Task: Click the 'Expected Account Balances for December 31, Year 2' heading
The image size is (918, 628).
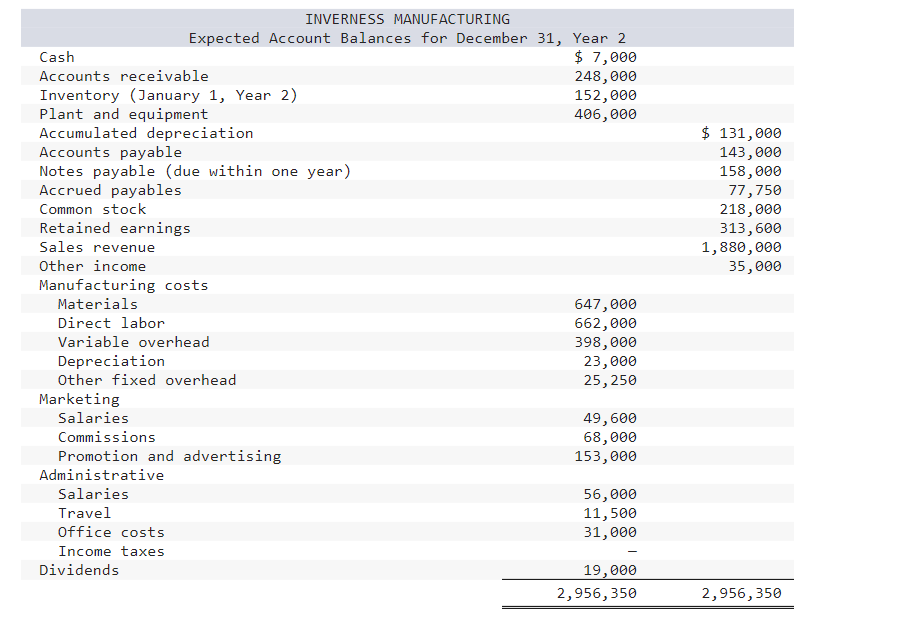Action: (407, 39)
